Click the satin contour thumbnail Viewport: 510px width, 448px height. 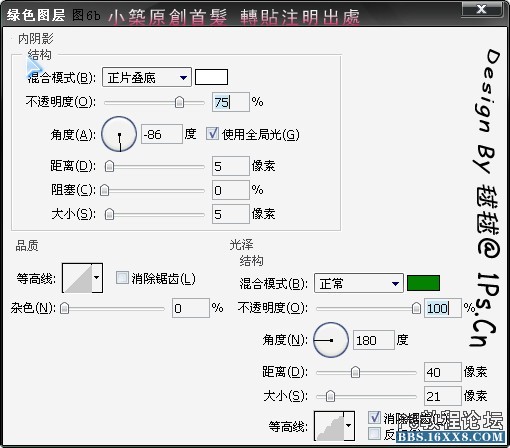(329, 426)
